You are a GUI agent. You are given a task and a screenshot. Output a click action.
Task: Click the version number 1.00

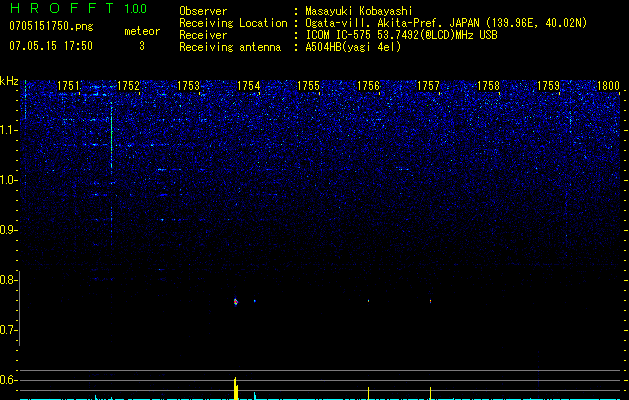coord(135,9)
